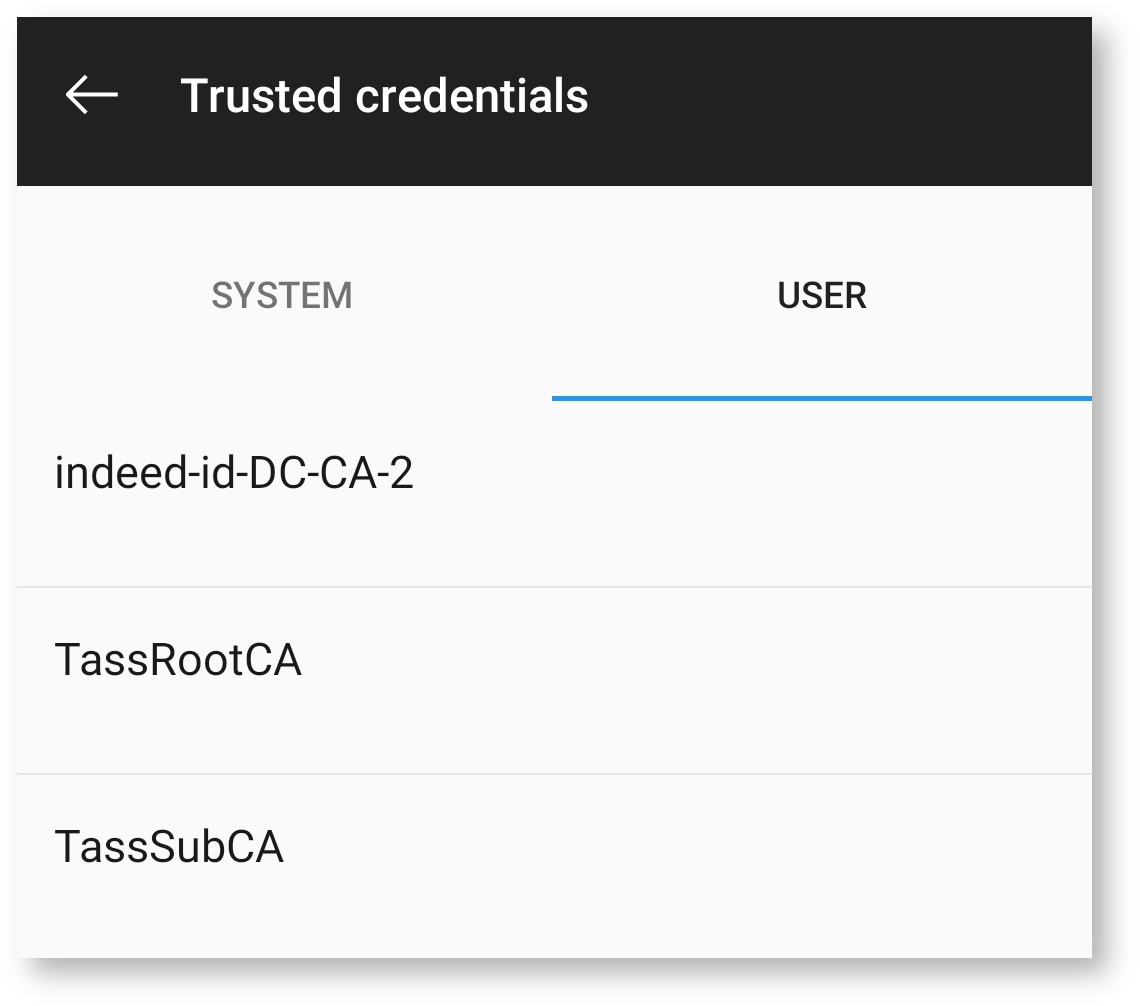Open the TassSubCA certificate entry

[169, 848]
